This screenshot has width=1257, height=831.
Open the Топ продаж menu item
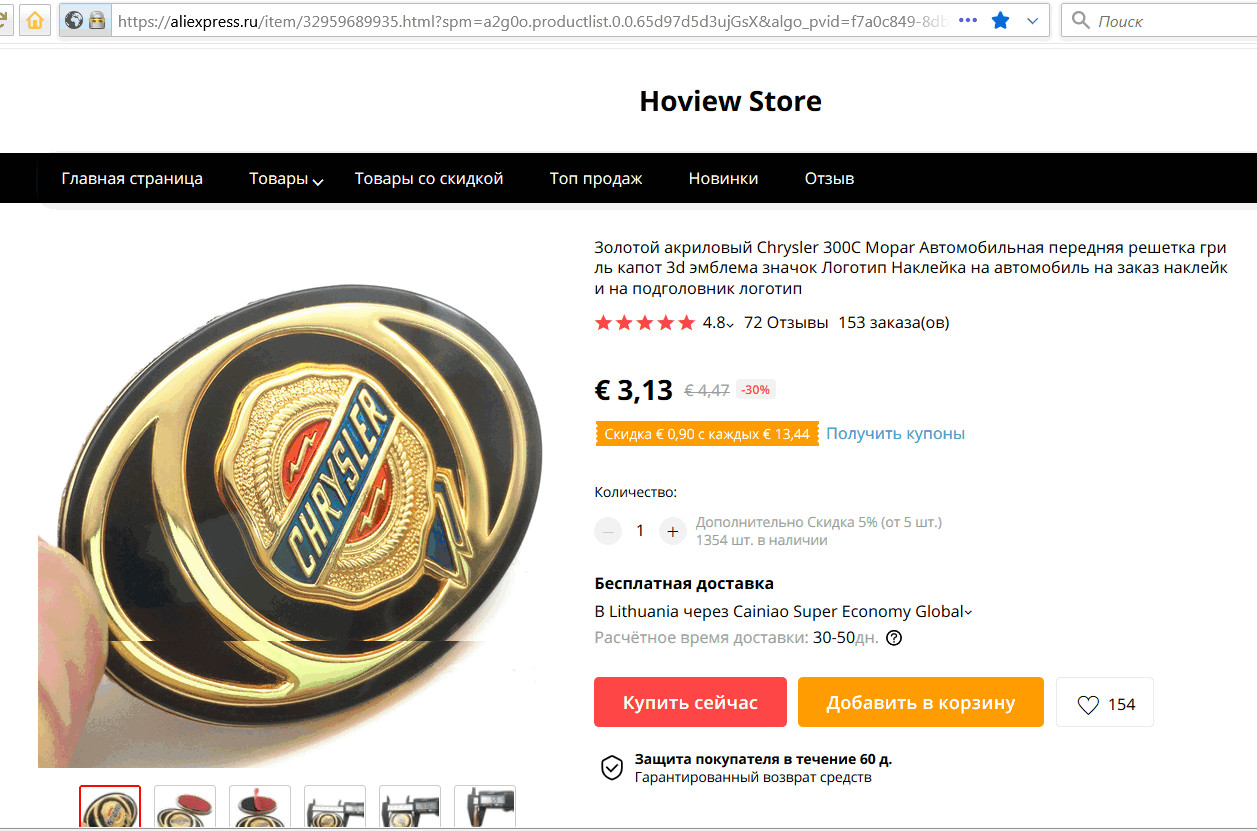click(596, 179)
